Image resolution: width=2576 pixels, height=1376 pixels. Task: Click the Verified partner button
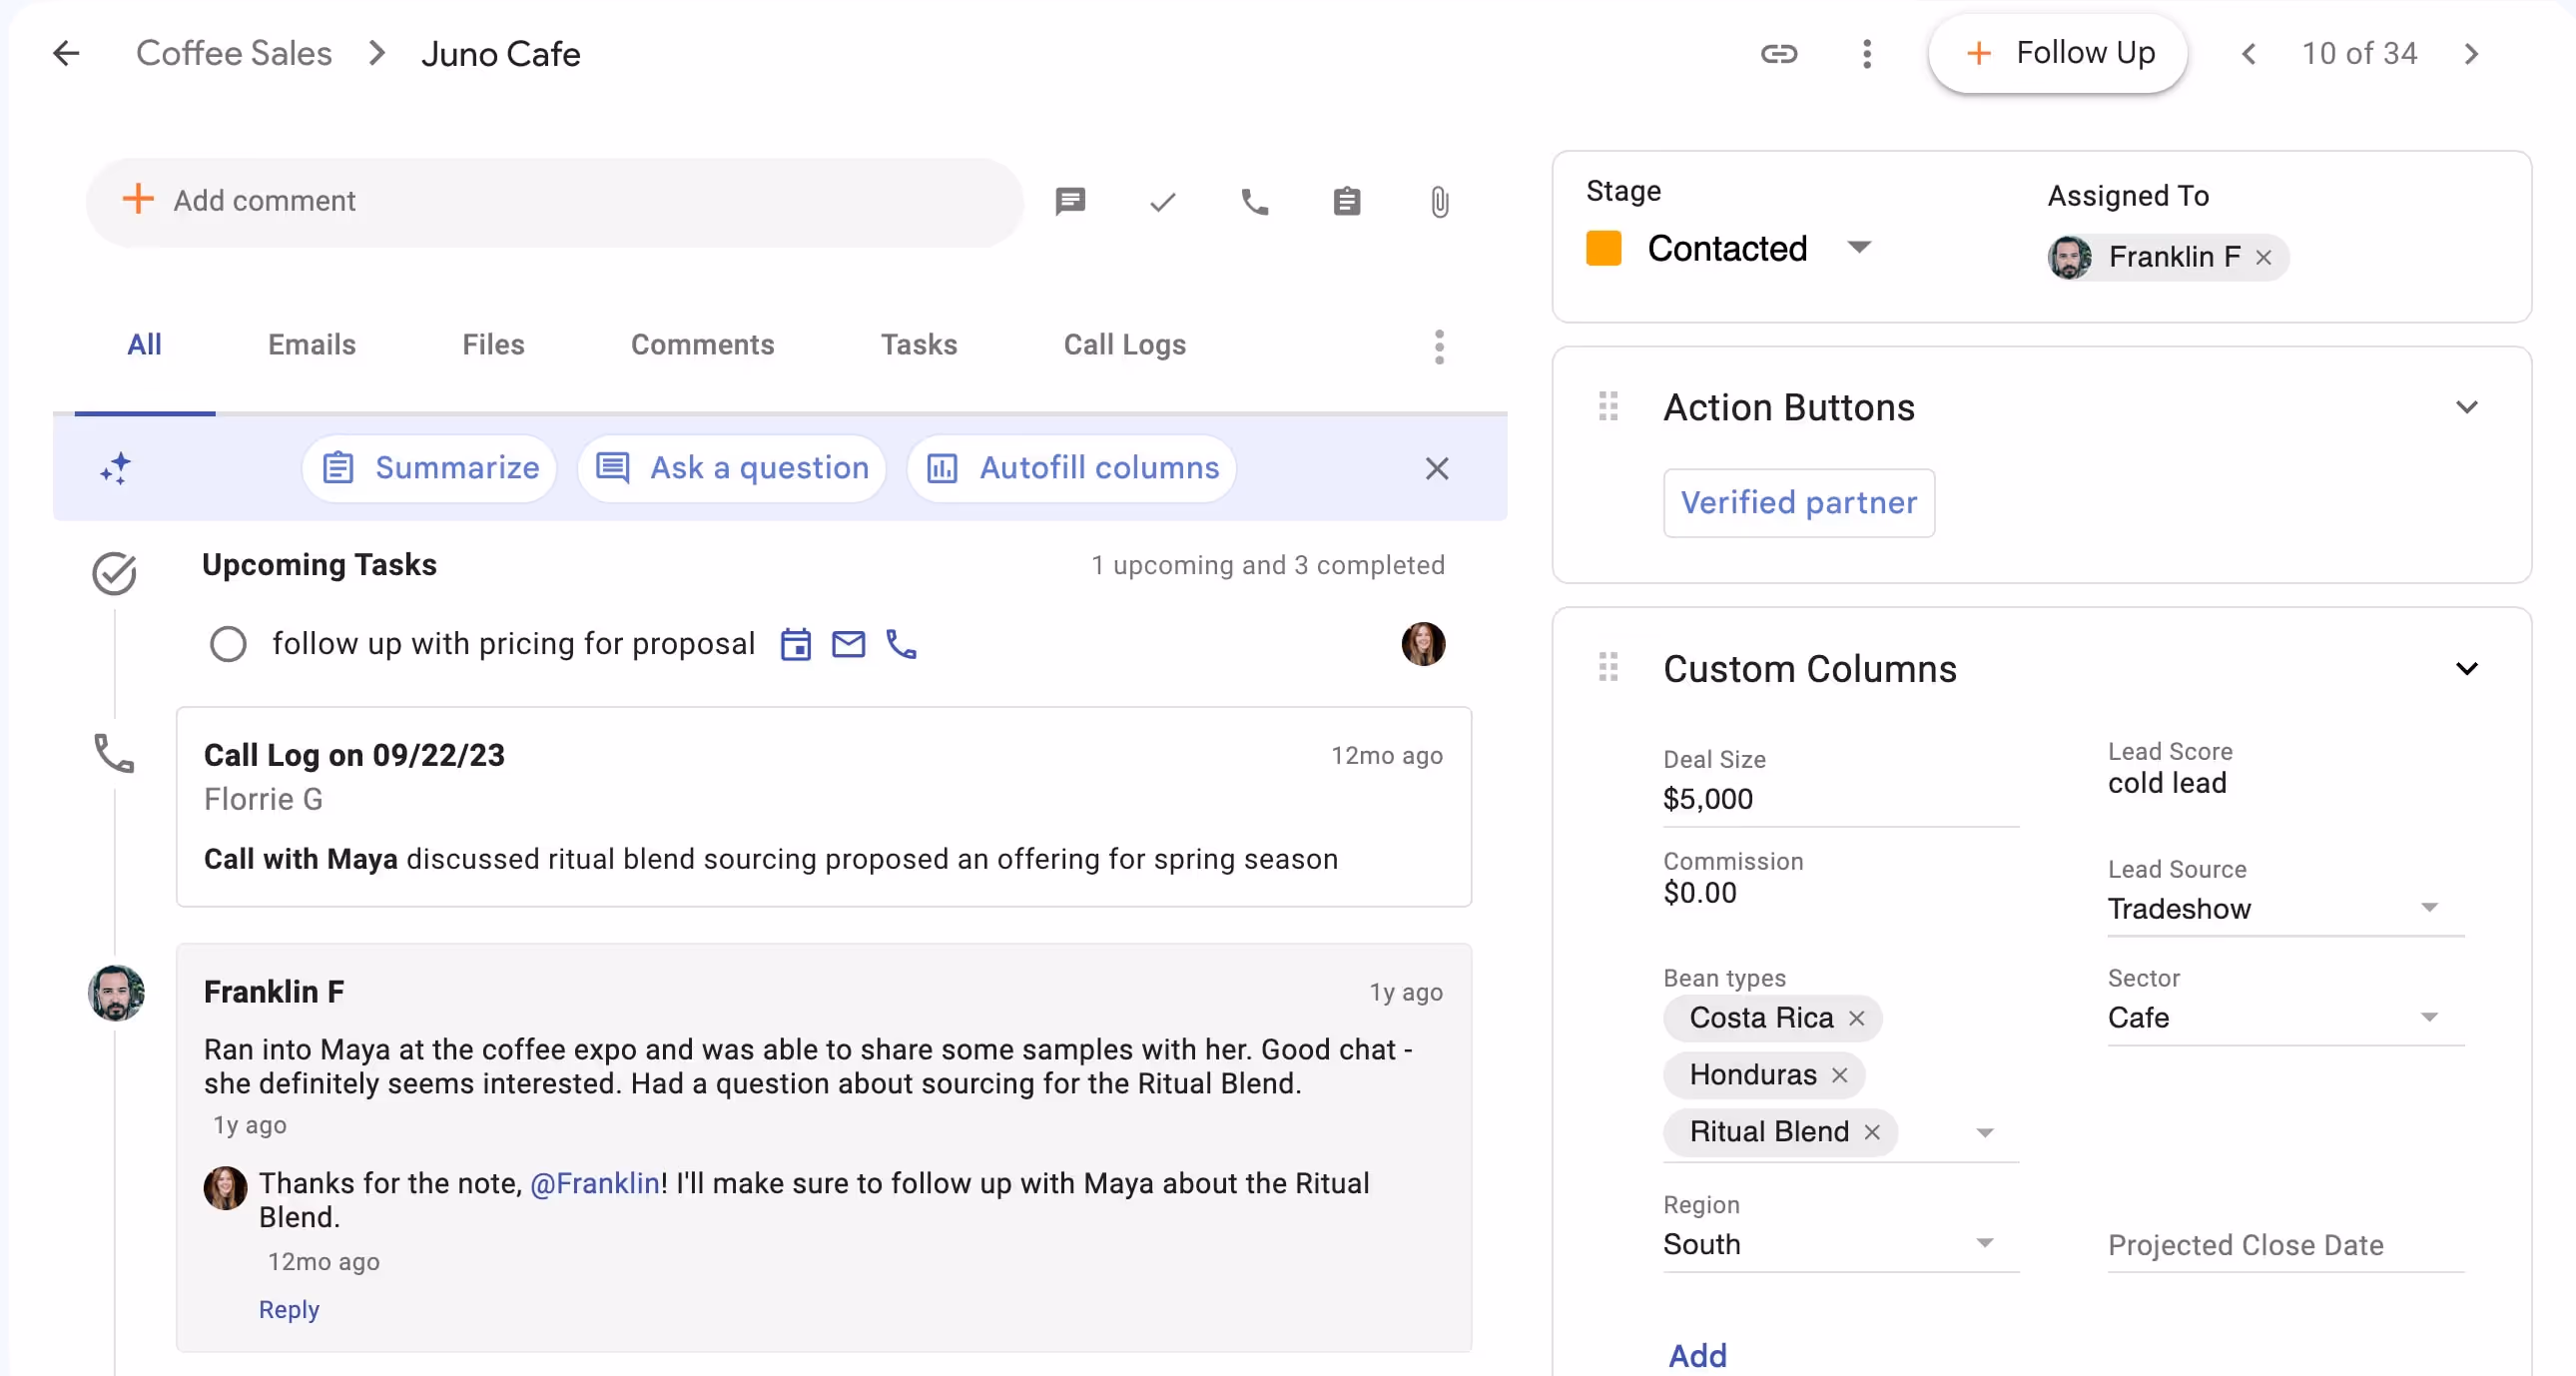click(x=1798, y=503)
